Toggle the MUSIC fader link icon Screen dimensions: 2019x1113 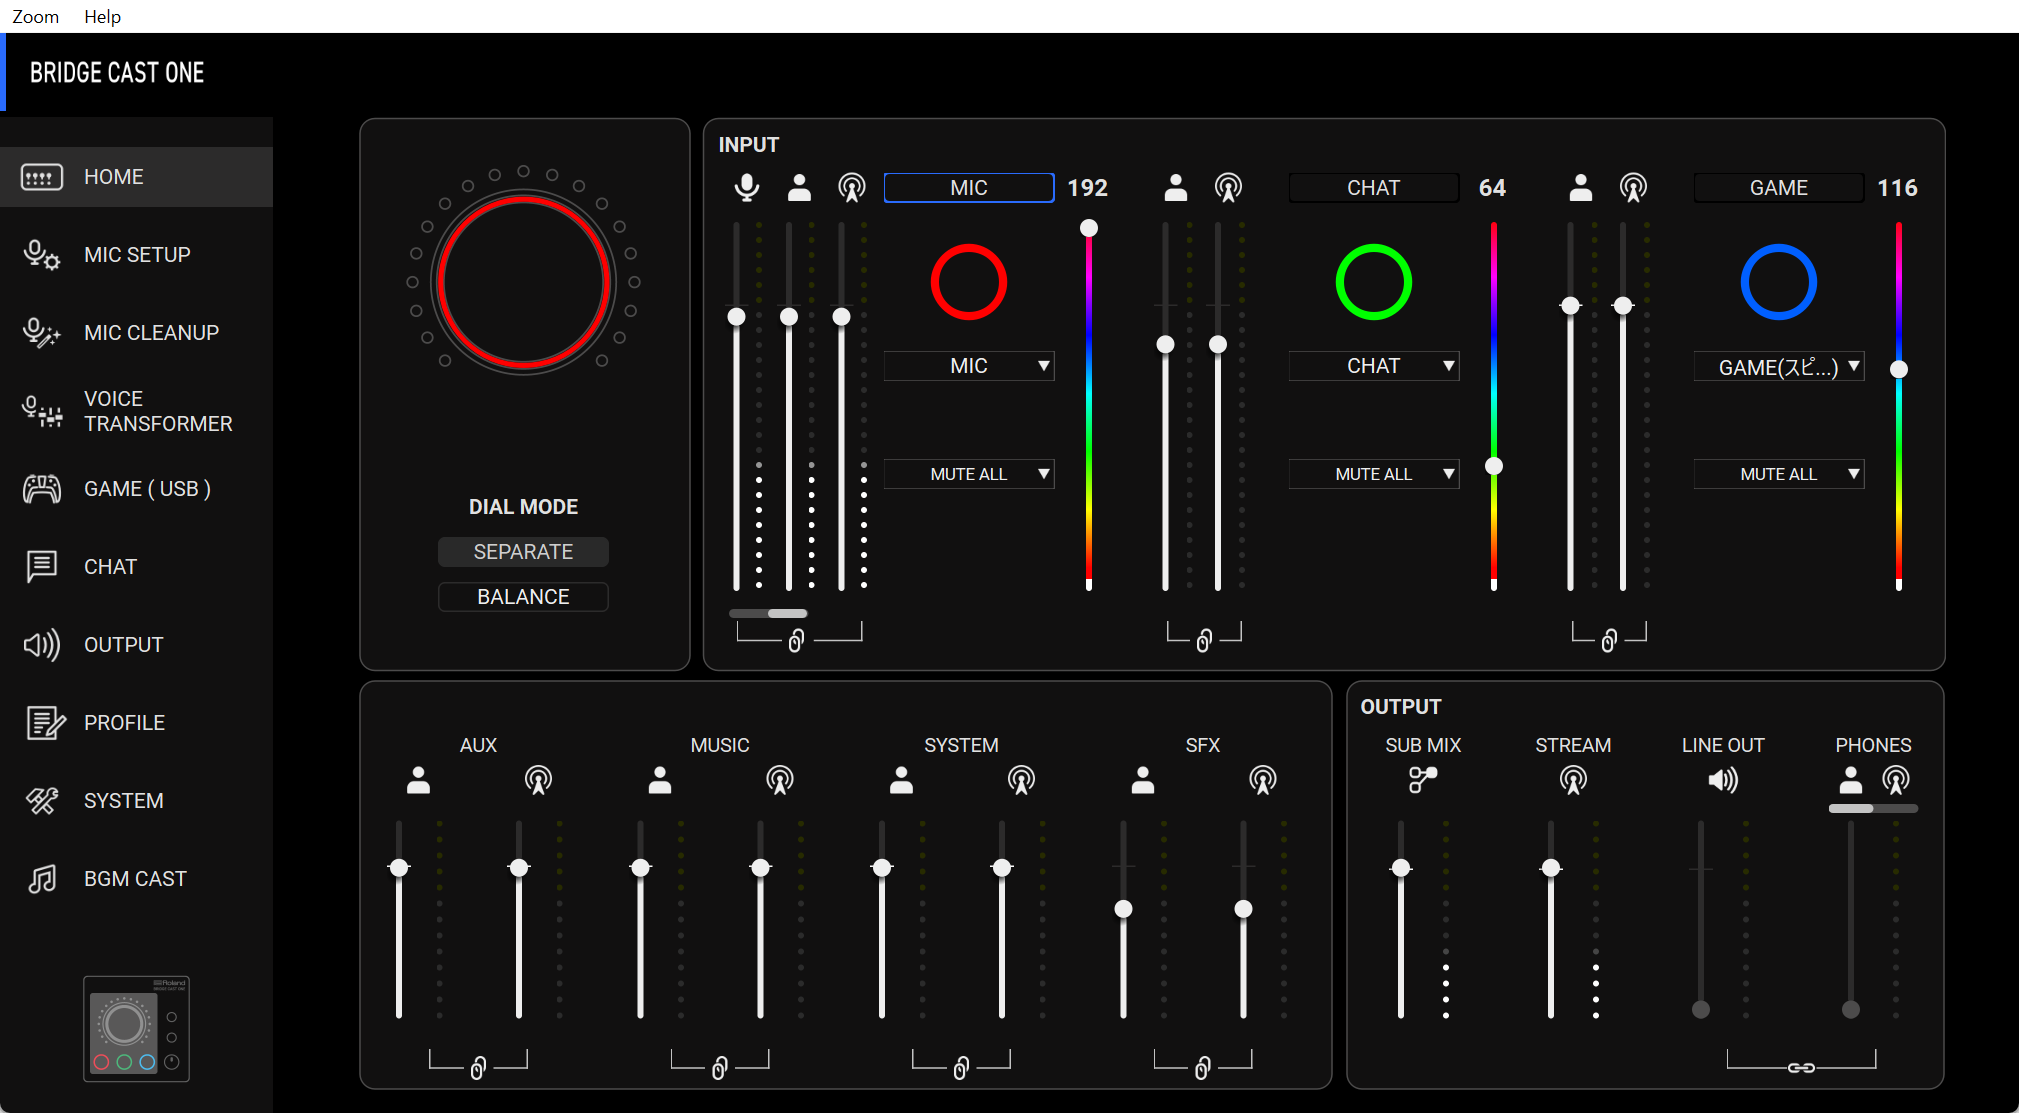[x=719, y=1069]
